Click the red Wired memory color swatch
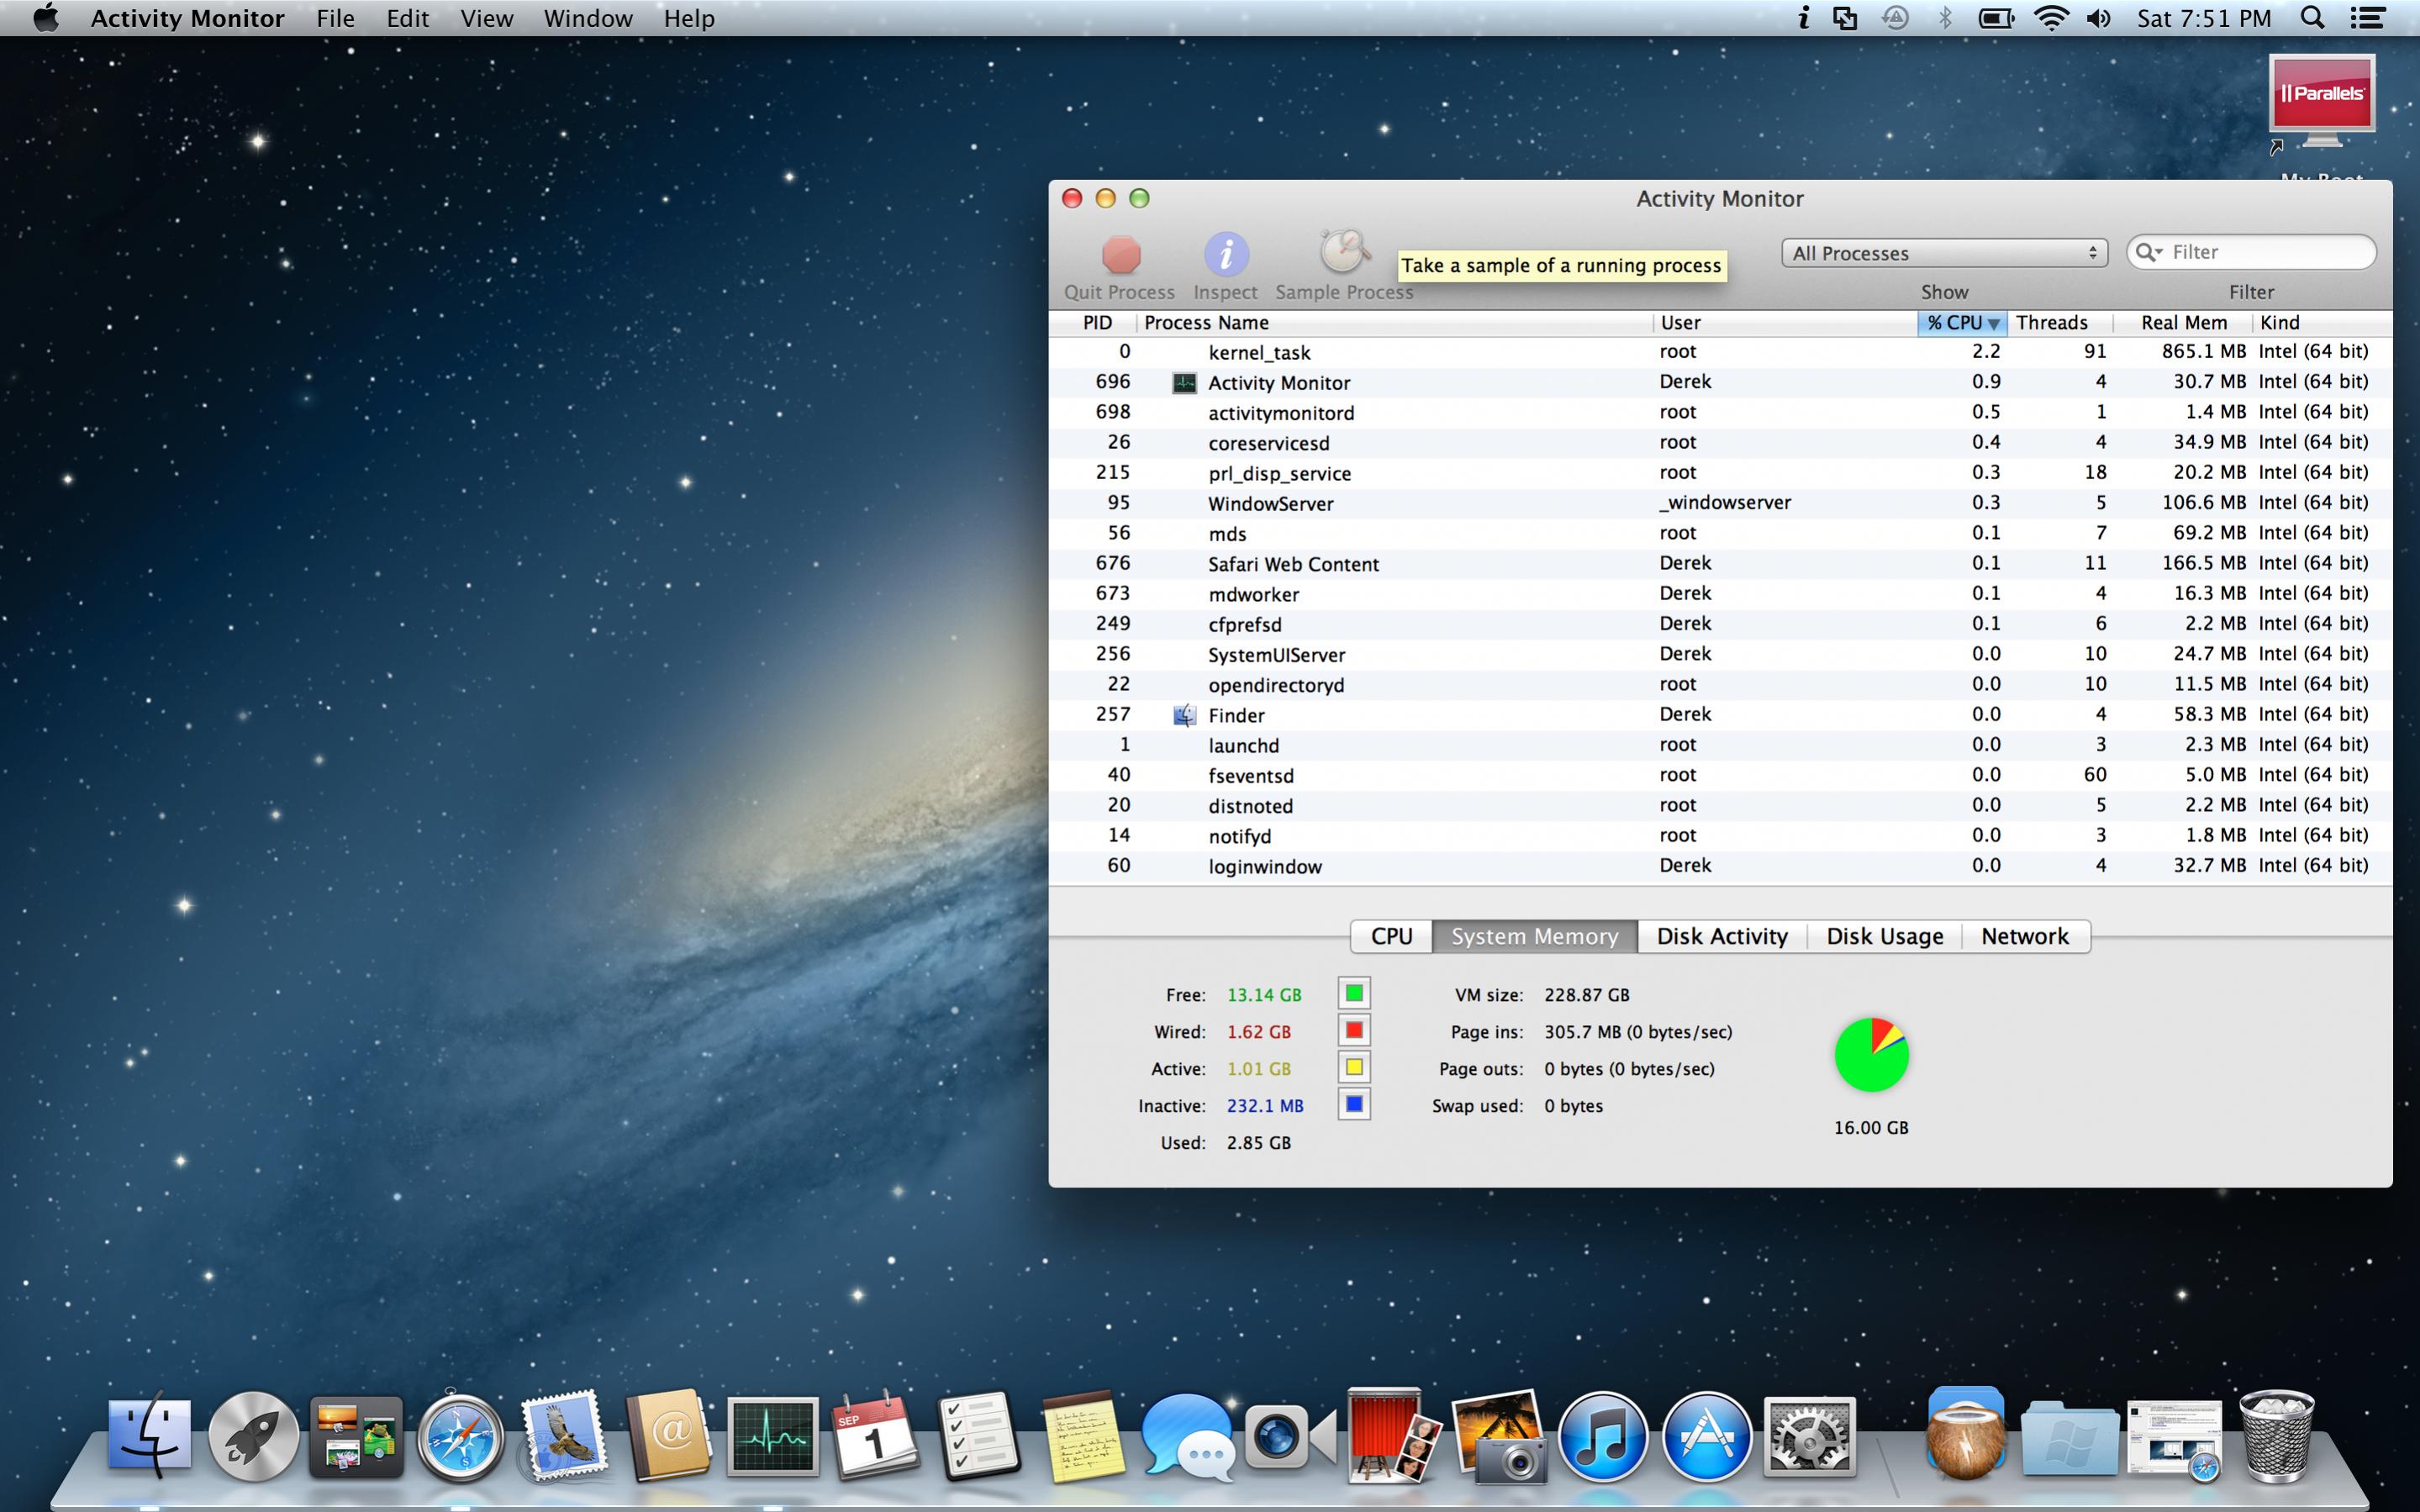Image resolution: width=2420 pixels, height=1512 pixels. point(1354,1031)
